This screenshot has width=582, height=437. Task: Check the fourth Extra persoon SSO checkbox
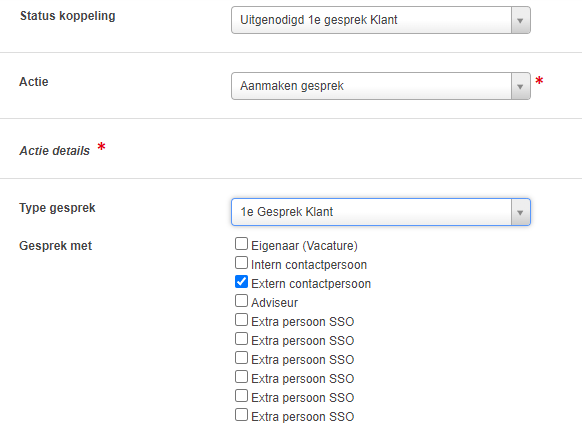241,377
